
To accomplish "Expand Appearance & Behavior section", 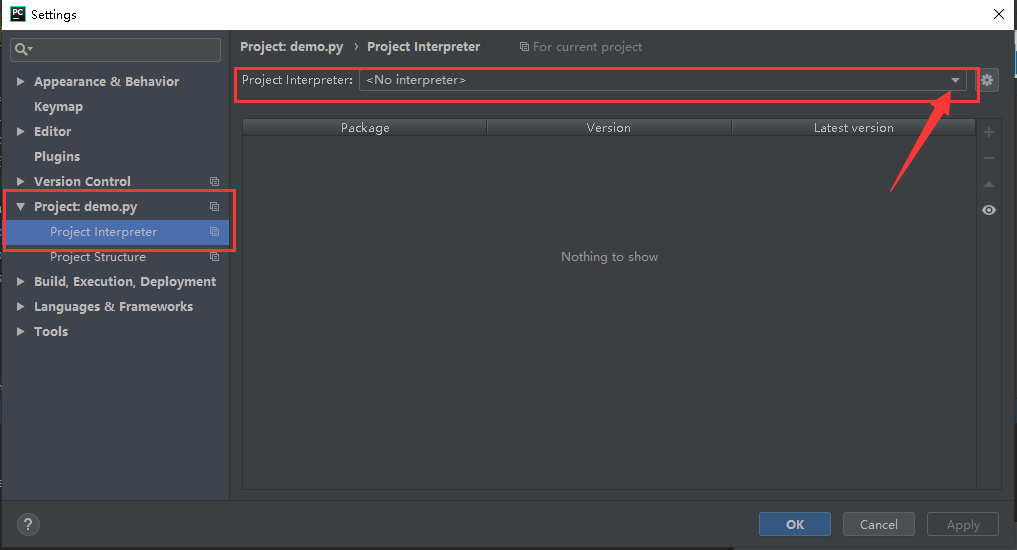I will pyautogui.click(x=20, y=81).
